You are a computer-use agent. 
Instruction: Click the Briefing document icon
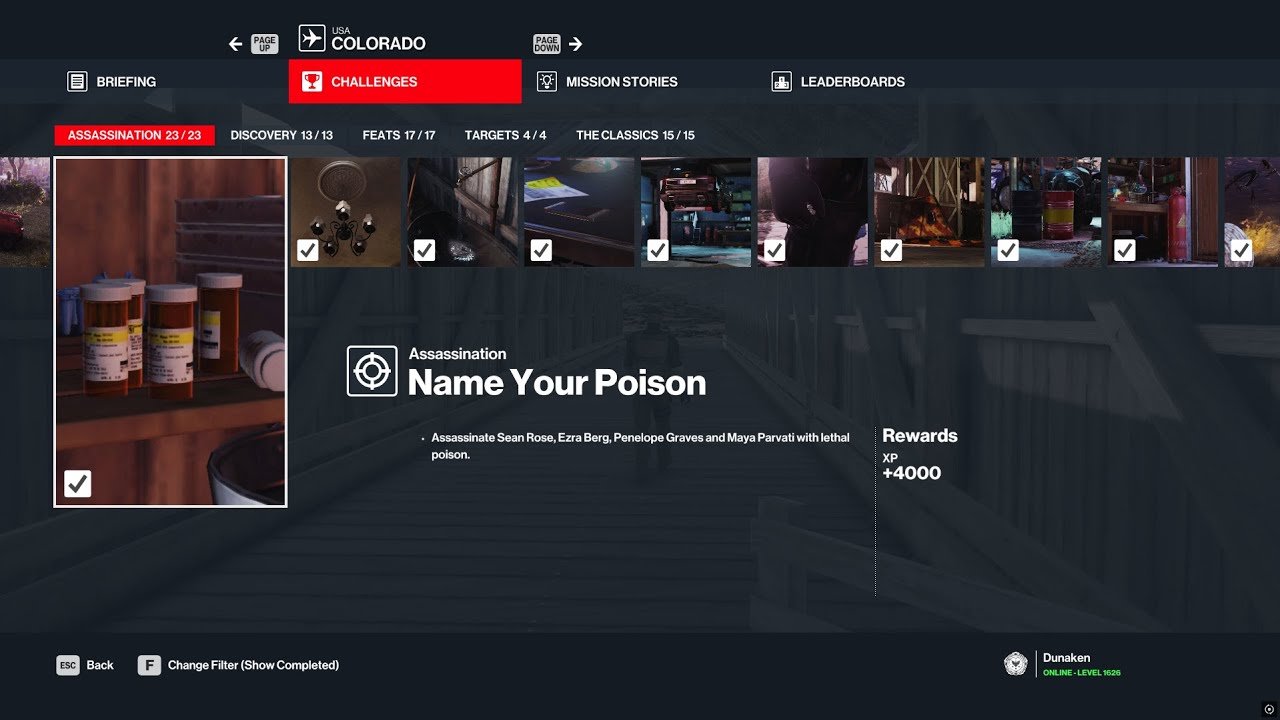tap(77, 82)
